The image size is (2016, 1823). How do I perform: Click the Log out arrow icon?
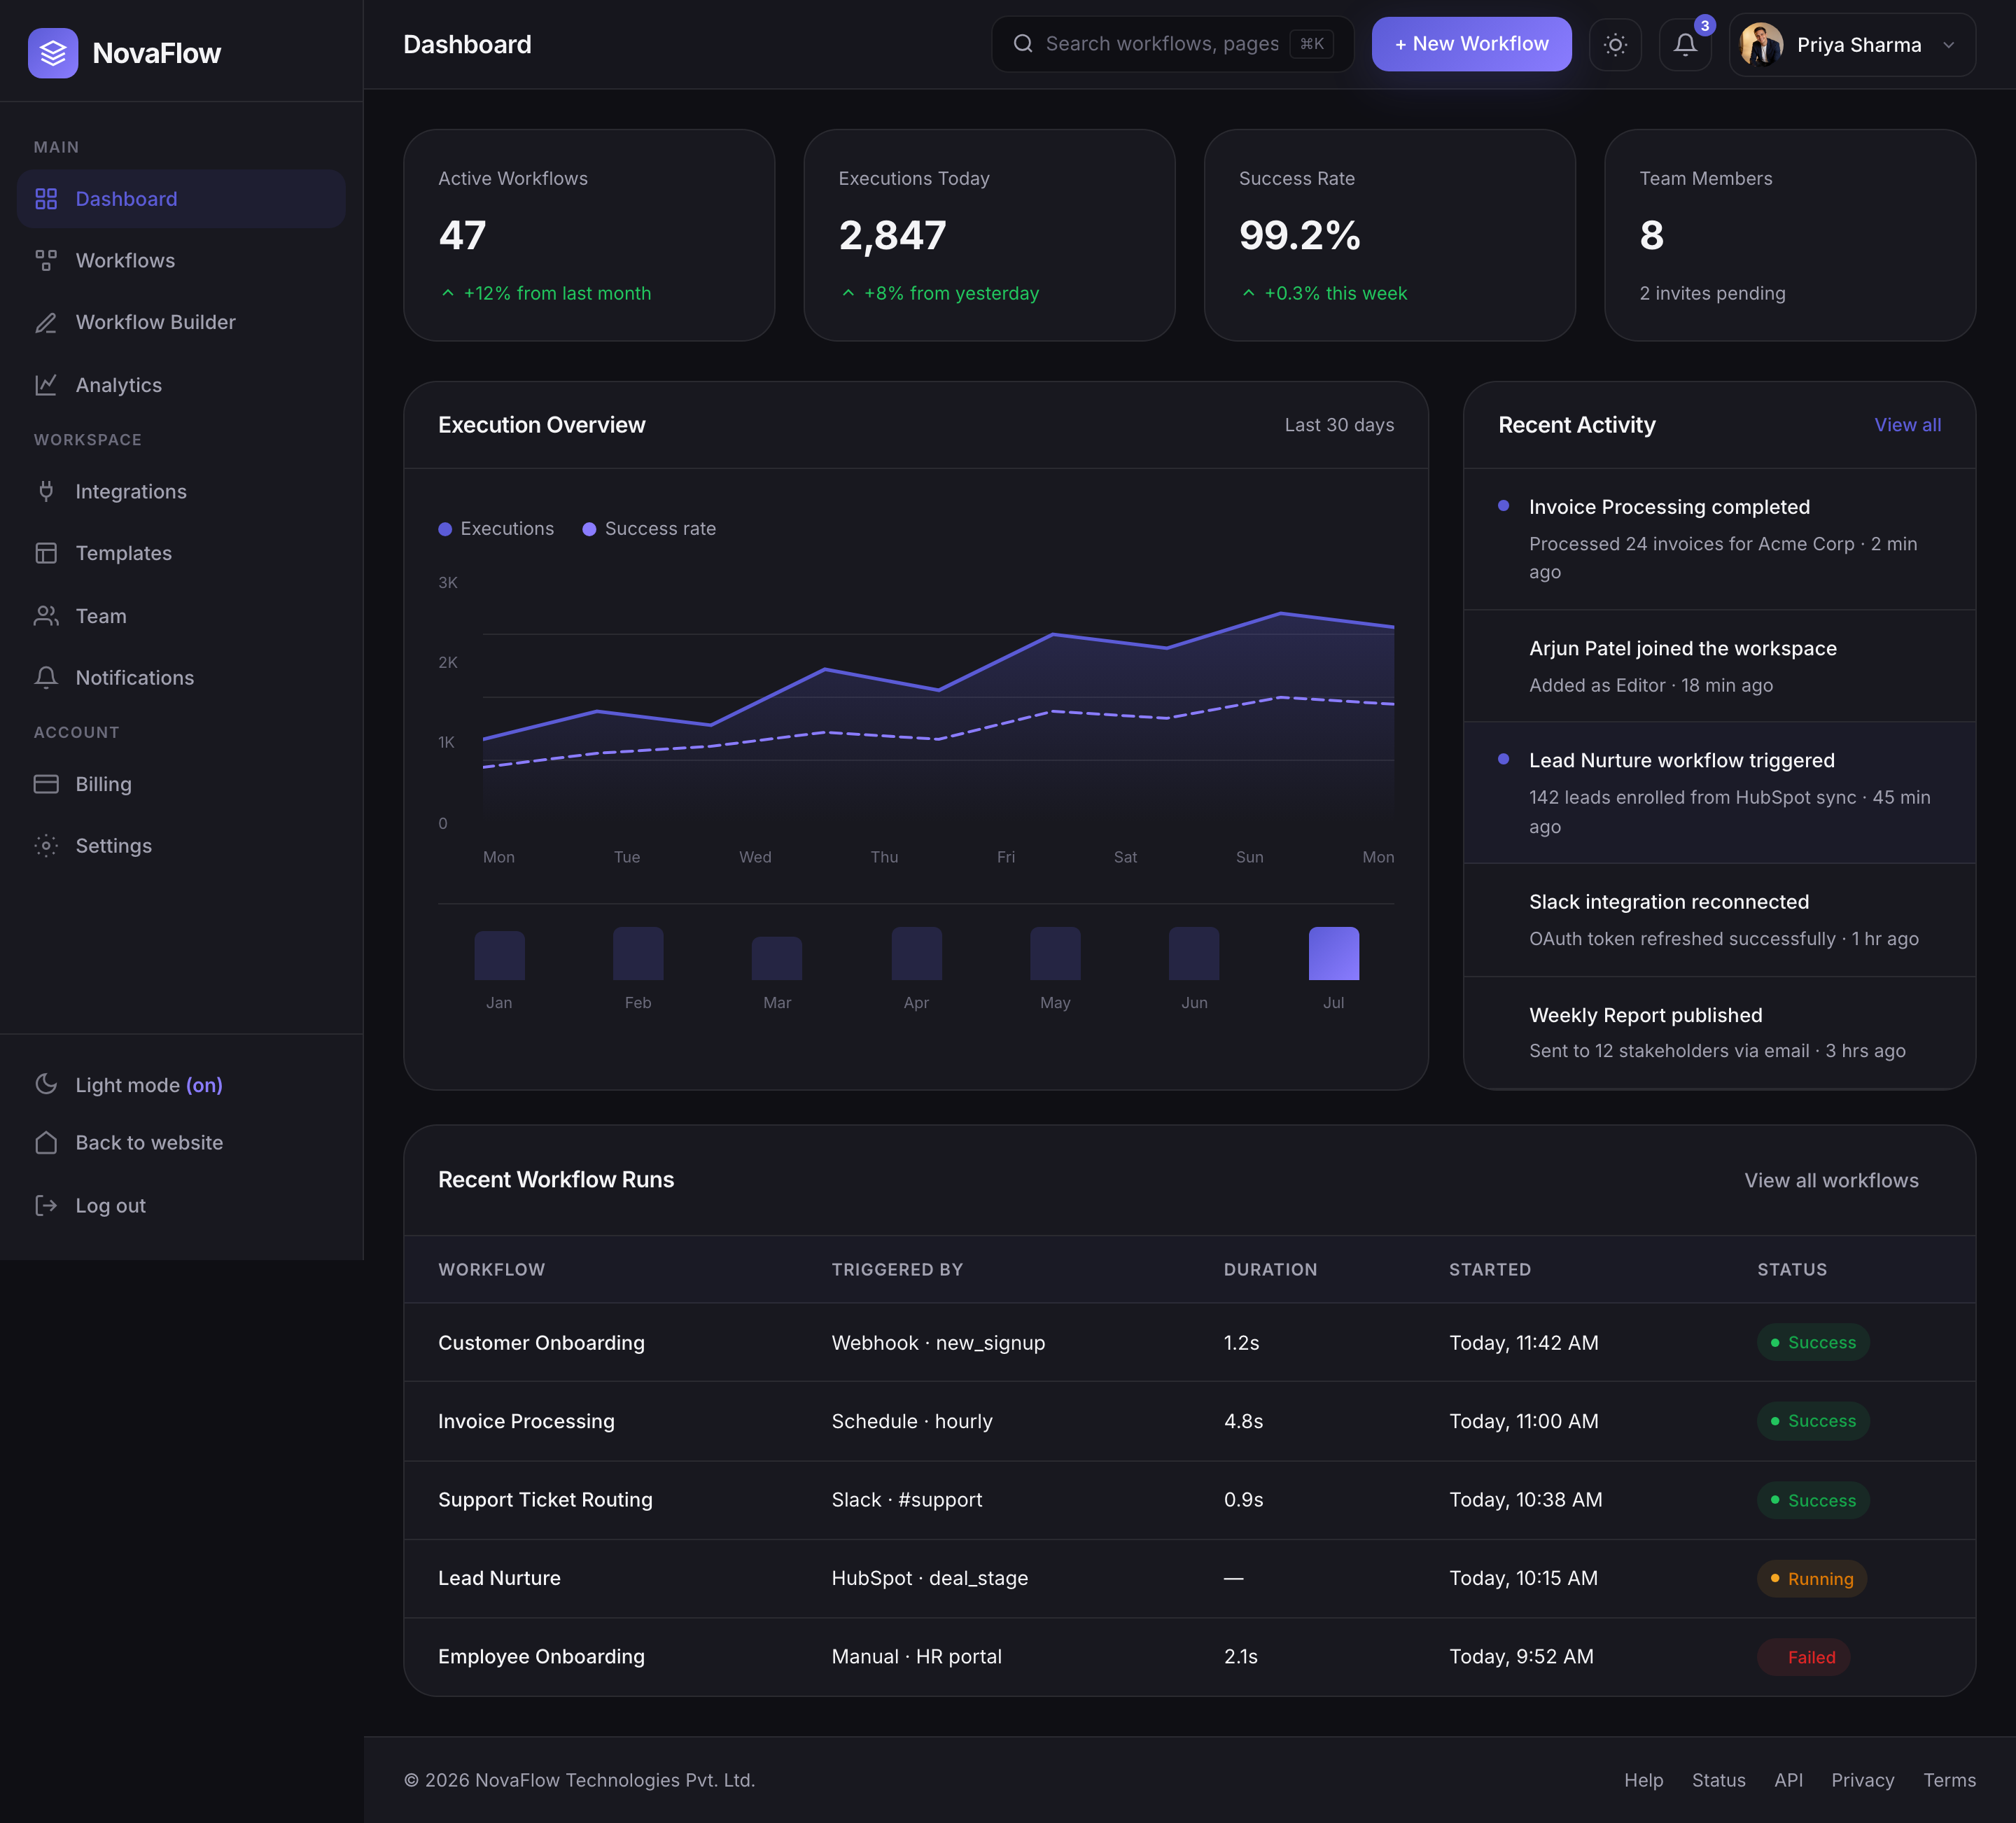(46, 1206)
